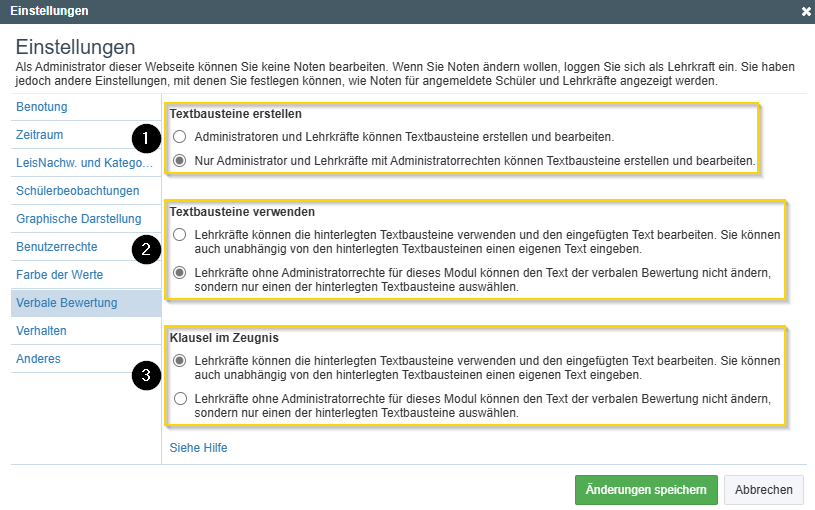Open the Farbe der Werte tab
This screenshot has height=510, width=815.
pos(59,274)
